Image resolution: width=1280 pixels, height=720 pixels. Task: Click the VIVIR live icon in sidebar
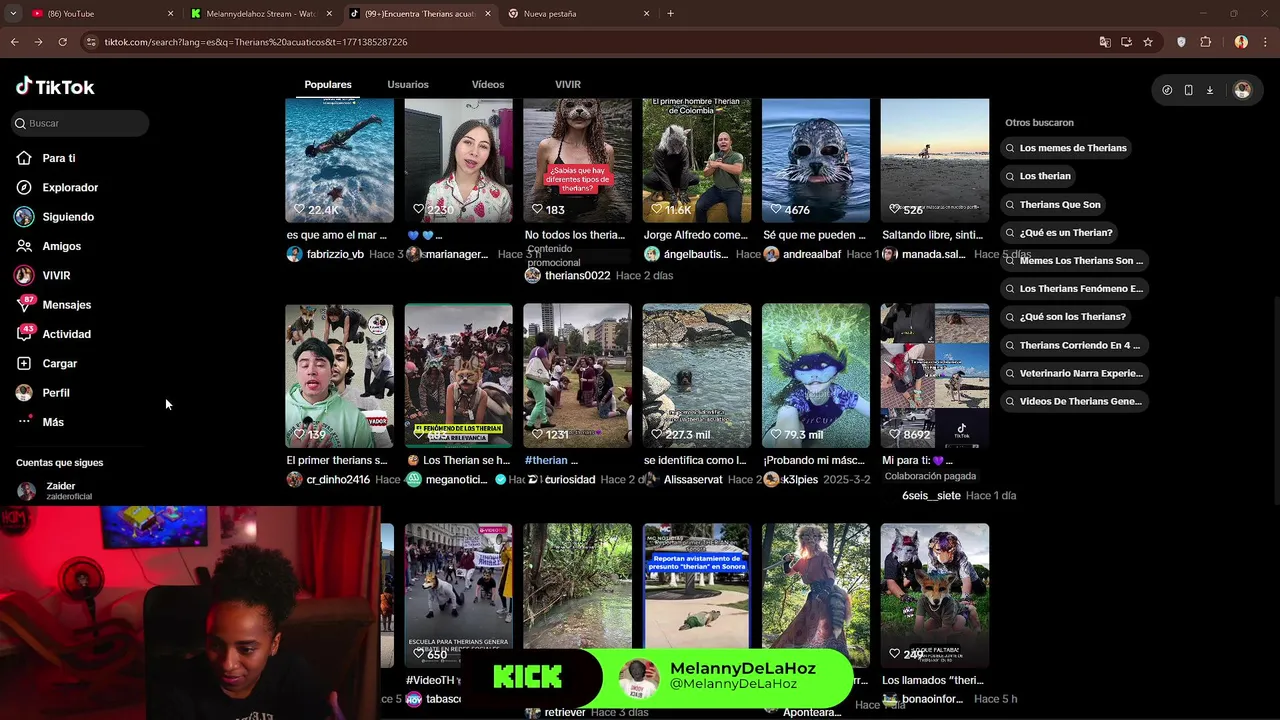pos(24,275)
